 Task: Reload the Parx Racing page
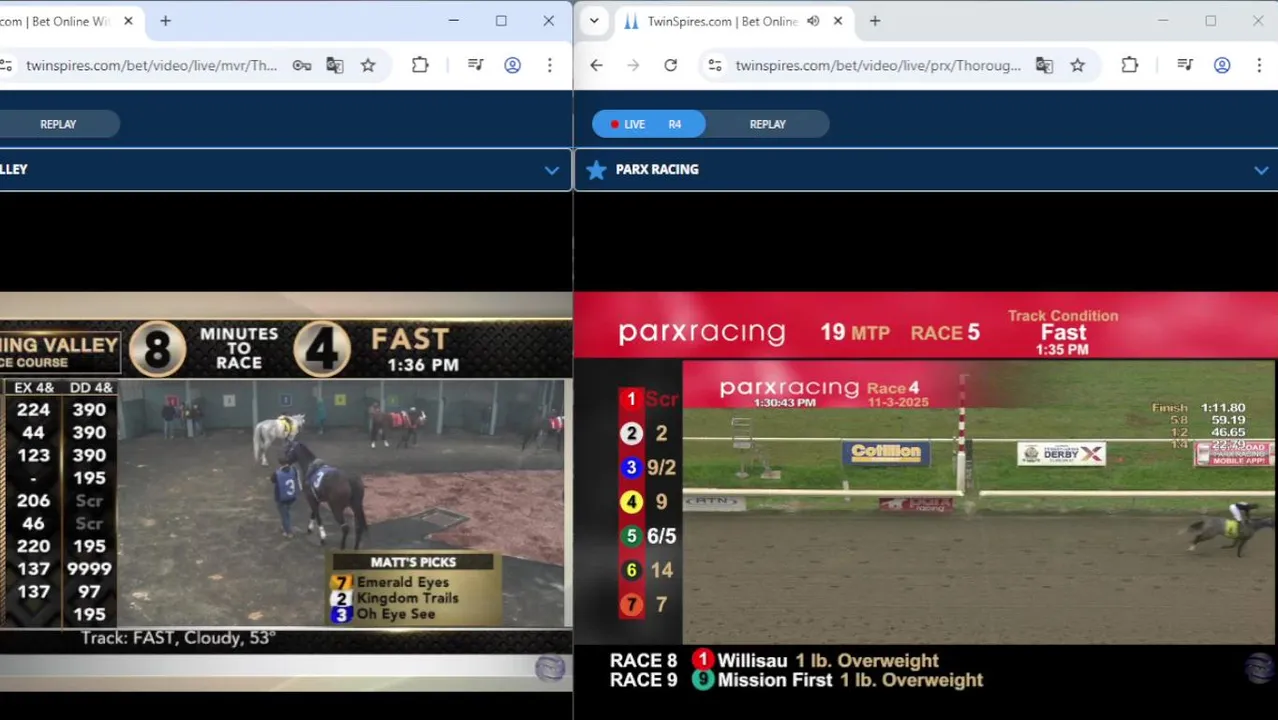pos(670,65)
